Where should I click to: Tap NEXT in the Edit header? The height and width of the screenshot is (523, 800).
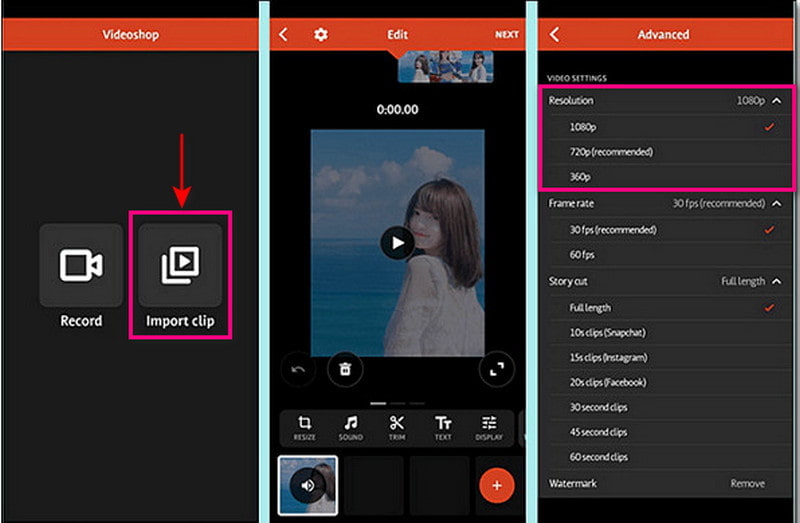(507, 35)
